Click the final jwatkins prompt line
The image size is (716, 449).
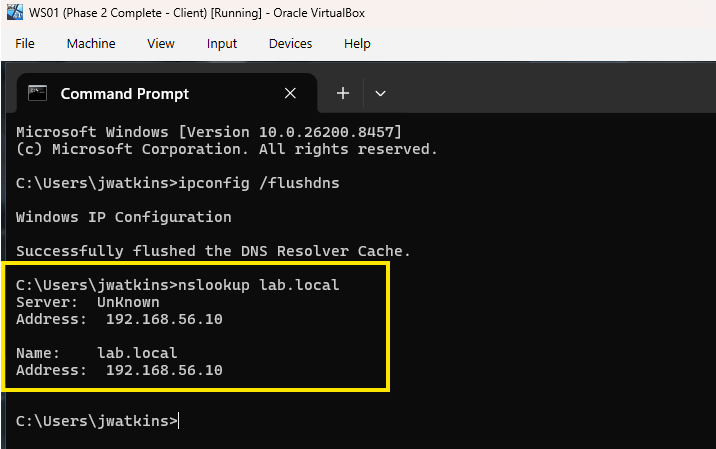[97, 421]
